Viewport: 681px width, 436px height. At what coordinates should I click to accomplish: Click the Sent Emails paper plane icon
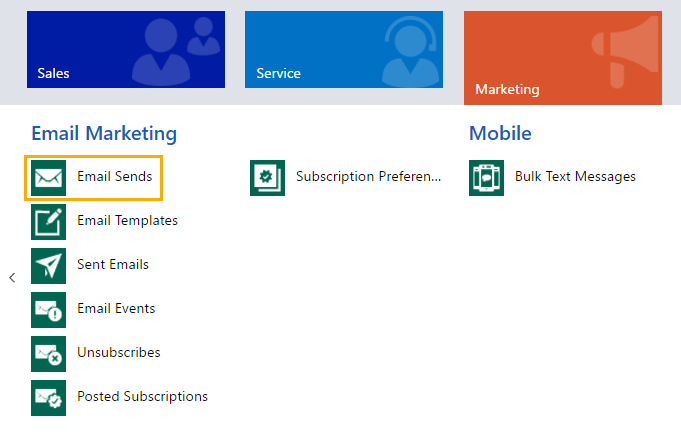pyautogui.click(x=49, y=265)
